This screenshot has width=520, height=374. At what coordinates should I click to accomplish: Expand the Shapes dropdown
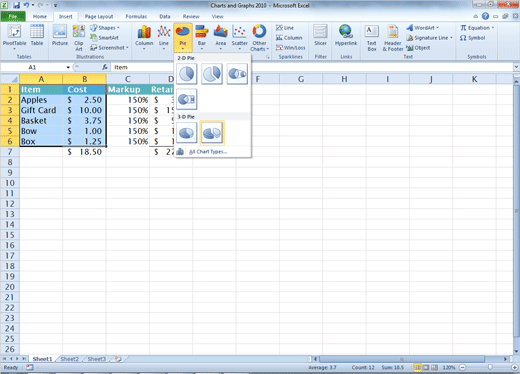(x=105, y=28)
